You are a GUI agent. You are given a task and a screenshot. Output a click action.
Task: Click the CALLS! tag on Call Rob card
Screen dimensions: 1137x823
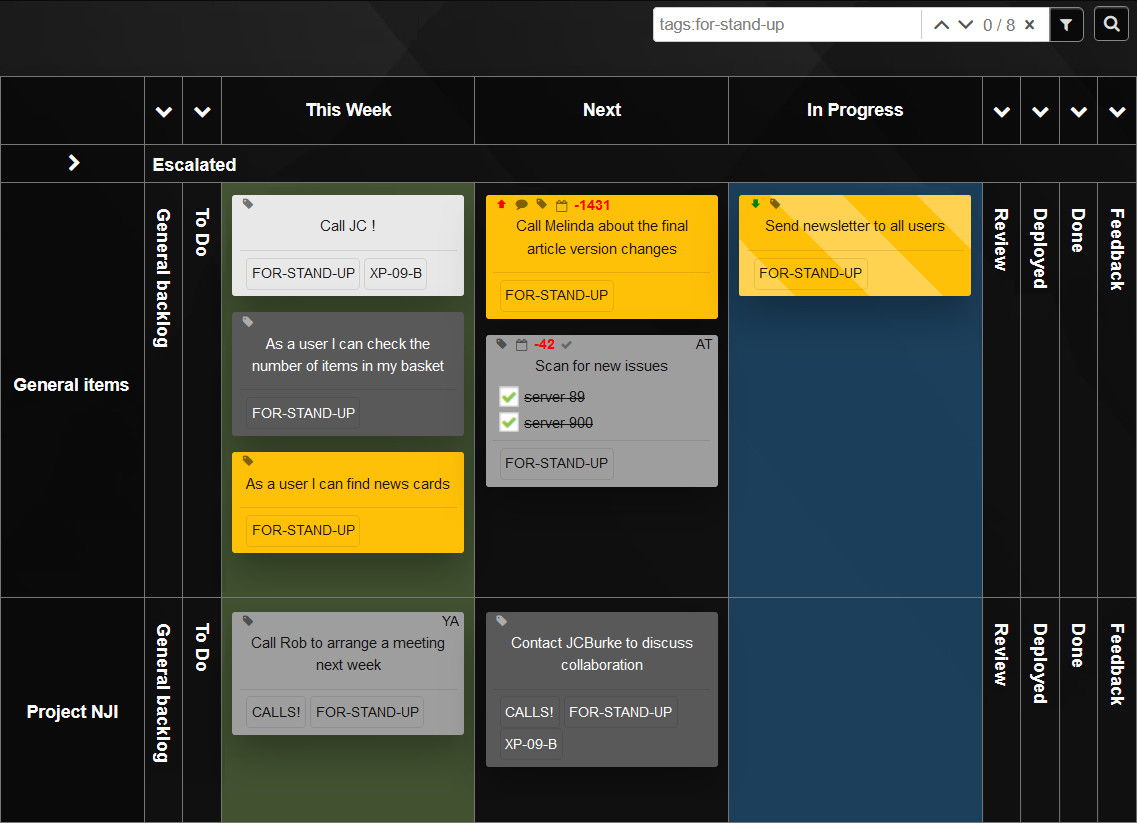[x=275, y=711]
